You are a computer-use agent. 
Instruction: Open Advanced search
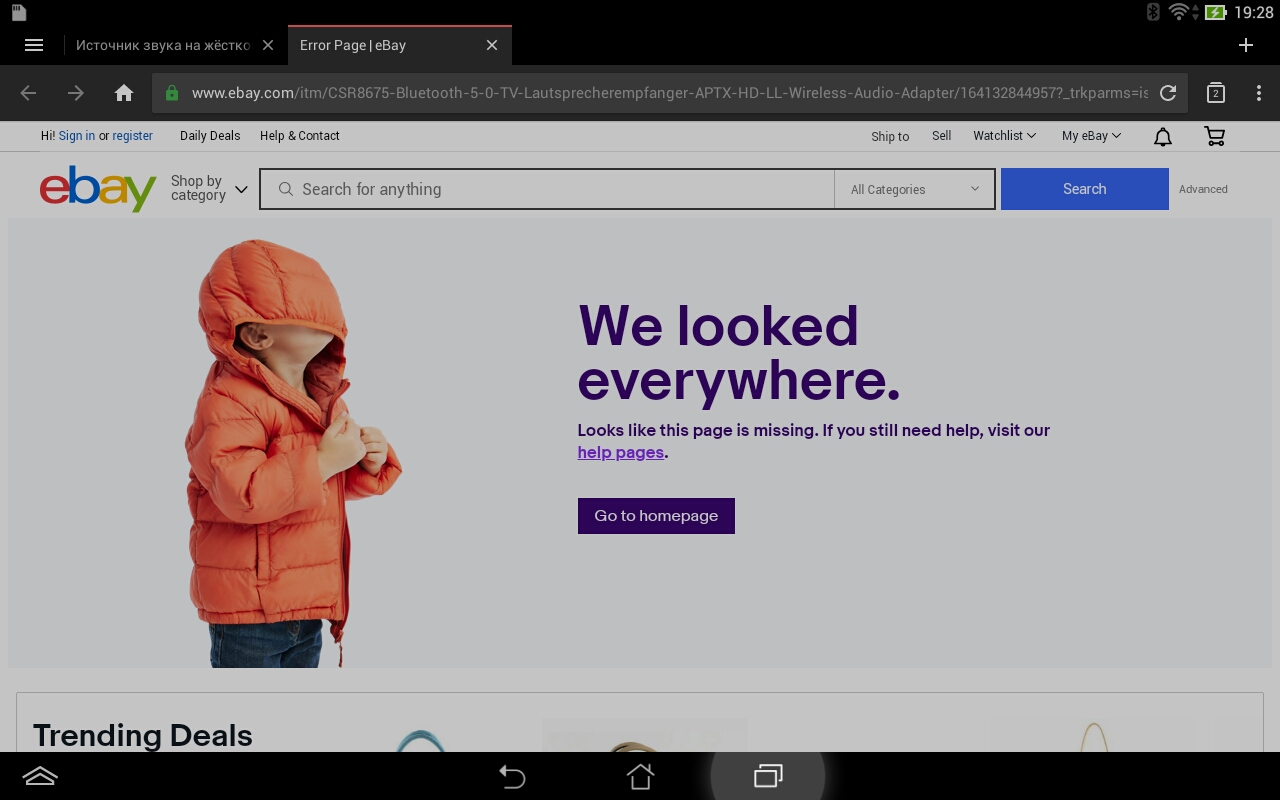click(x=1203, y=189)
